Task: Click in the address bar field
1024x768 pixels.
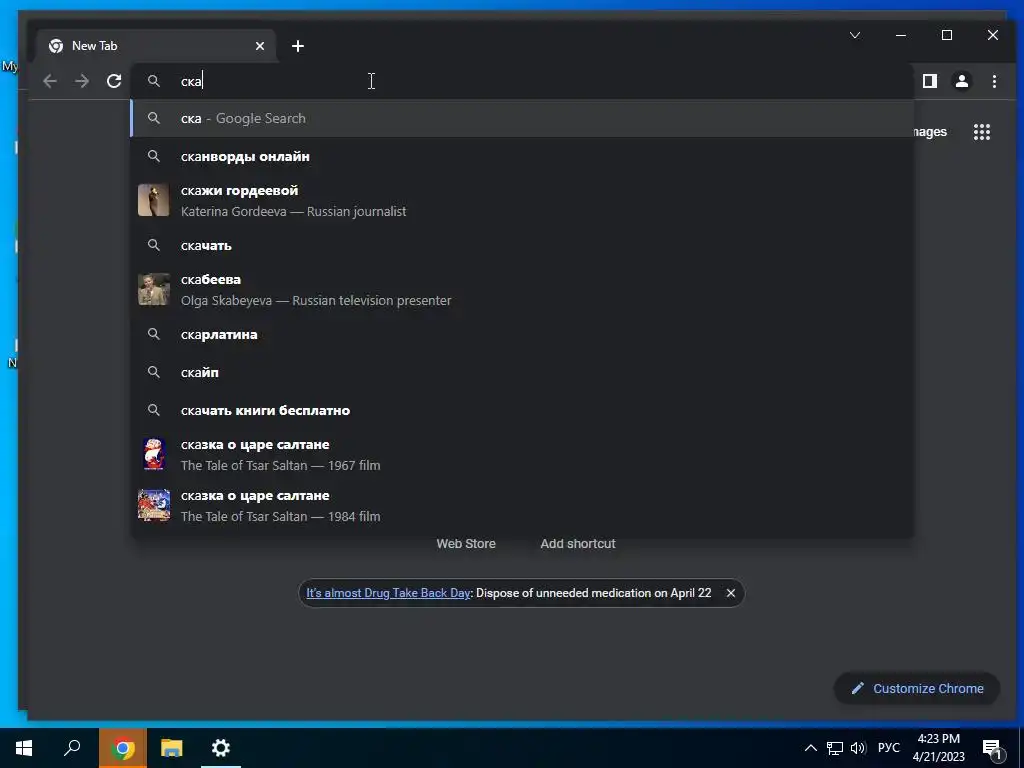Action: coord(522,81)
